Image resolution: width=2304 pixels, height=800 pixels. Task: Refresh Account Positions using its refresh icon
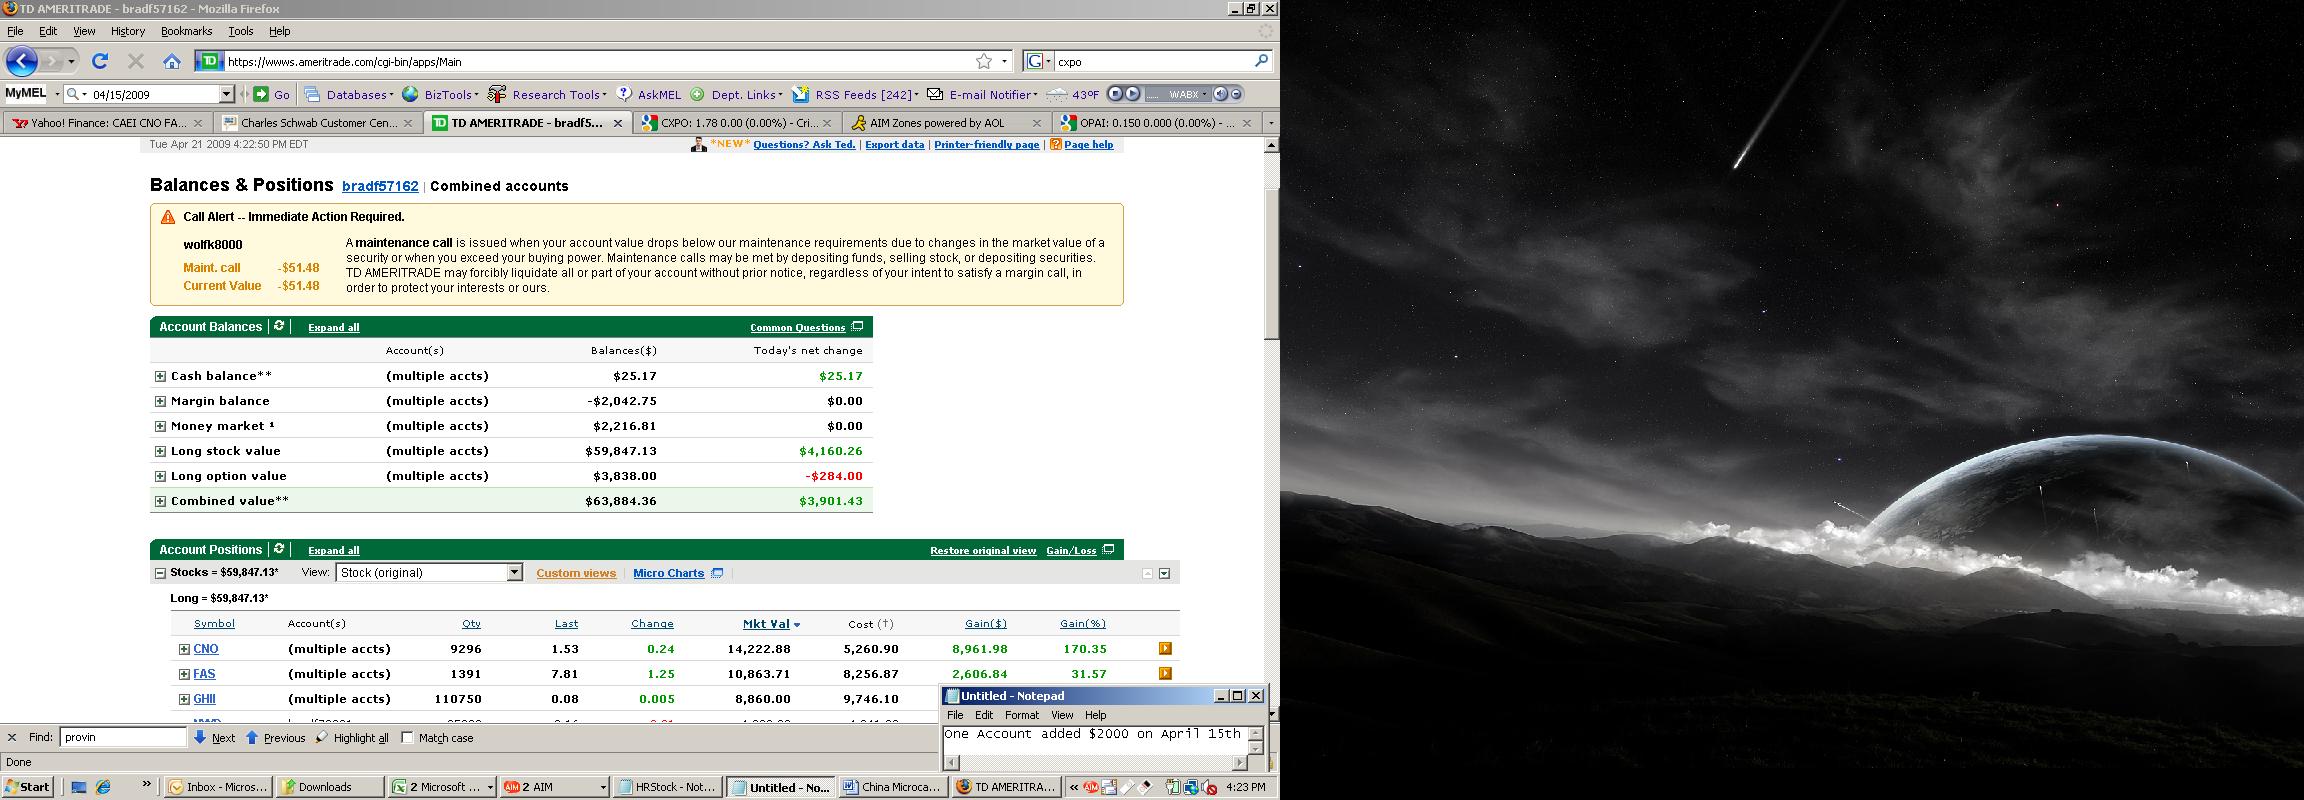click(279, 549)
